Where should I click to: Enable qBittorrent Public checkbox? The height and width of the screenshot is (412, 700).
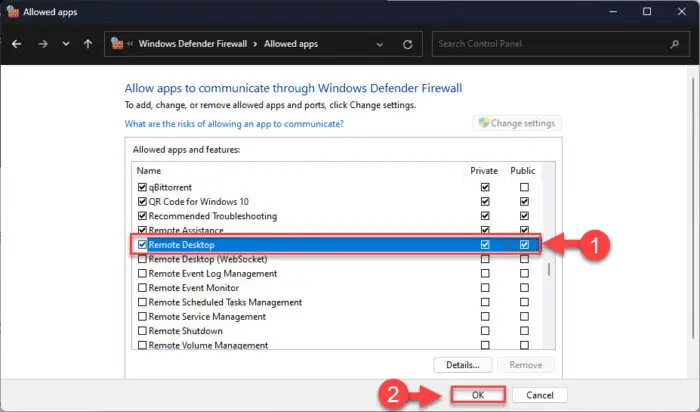[x=524, y=187]
